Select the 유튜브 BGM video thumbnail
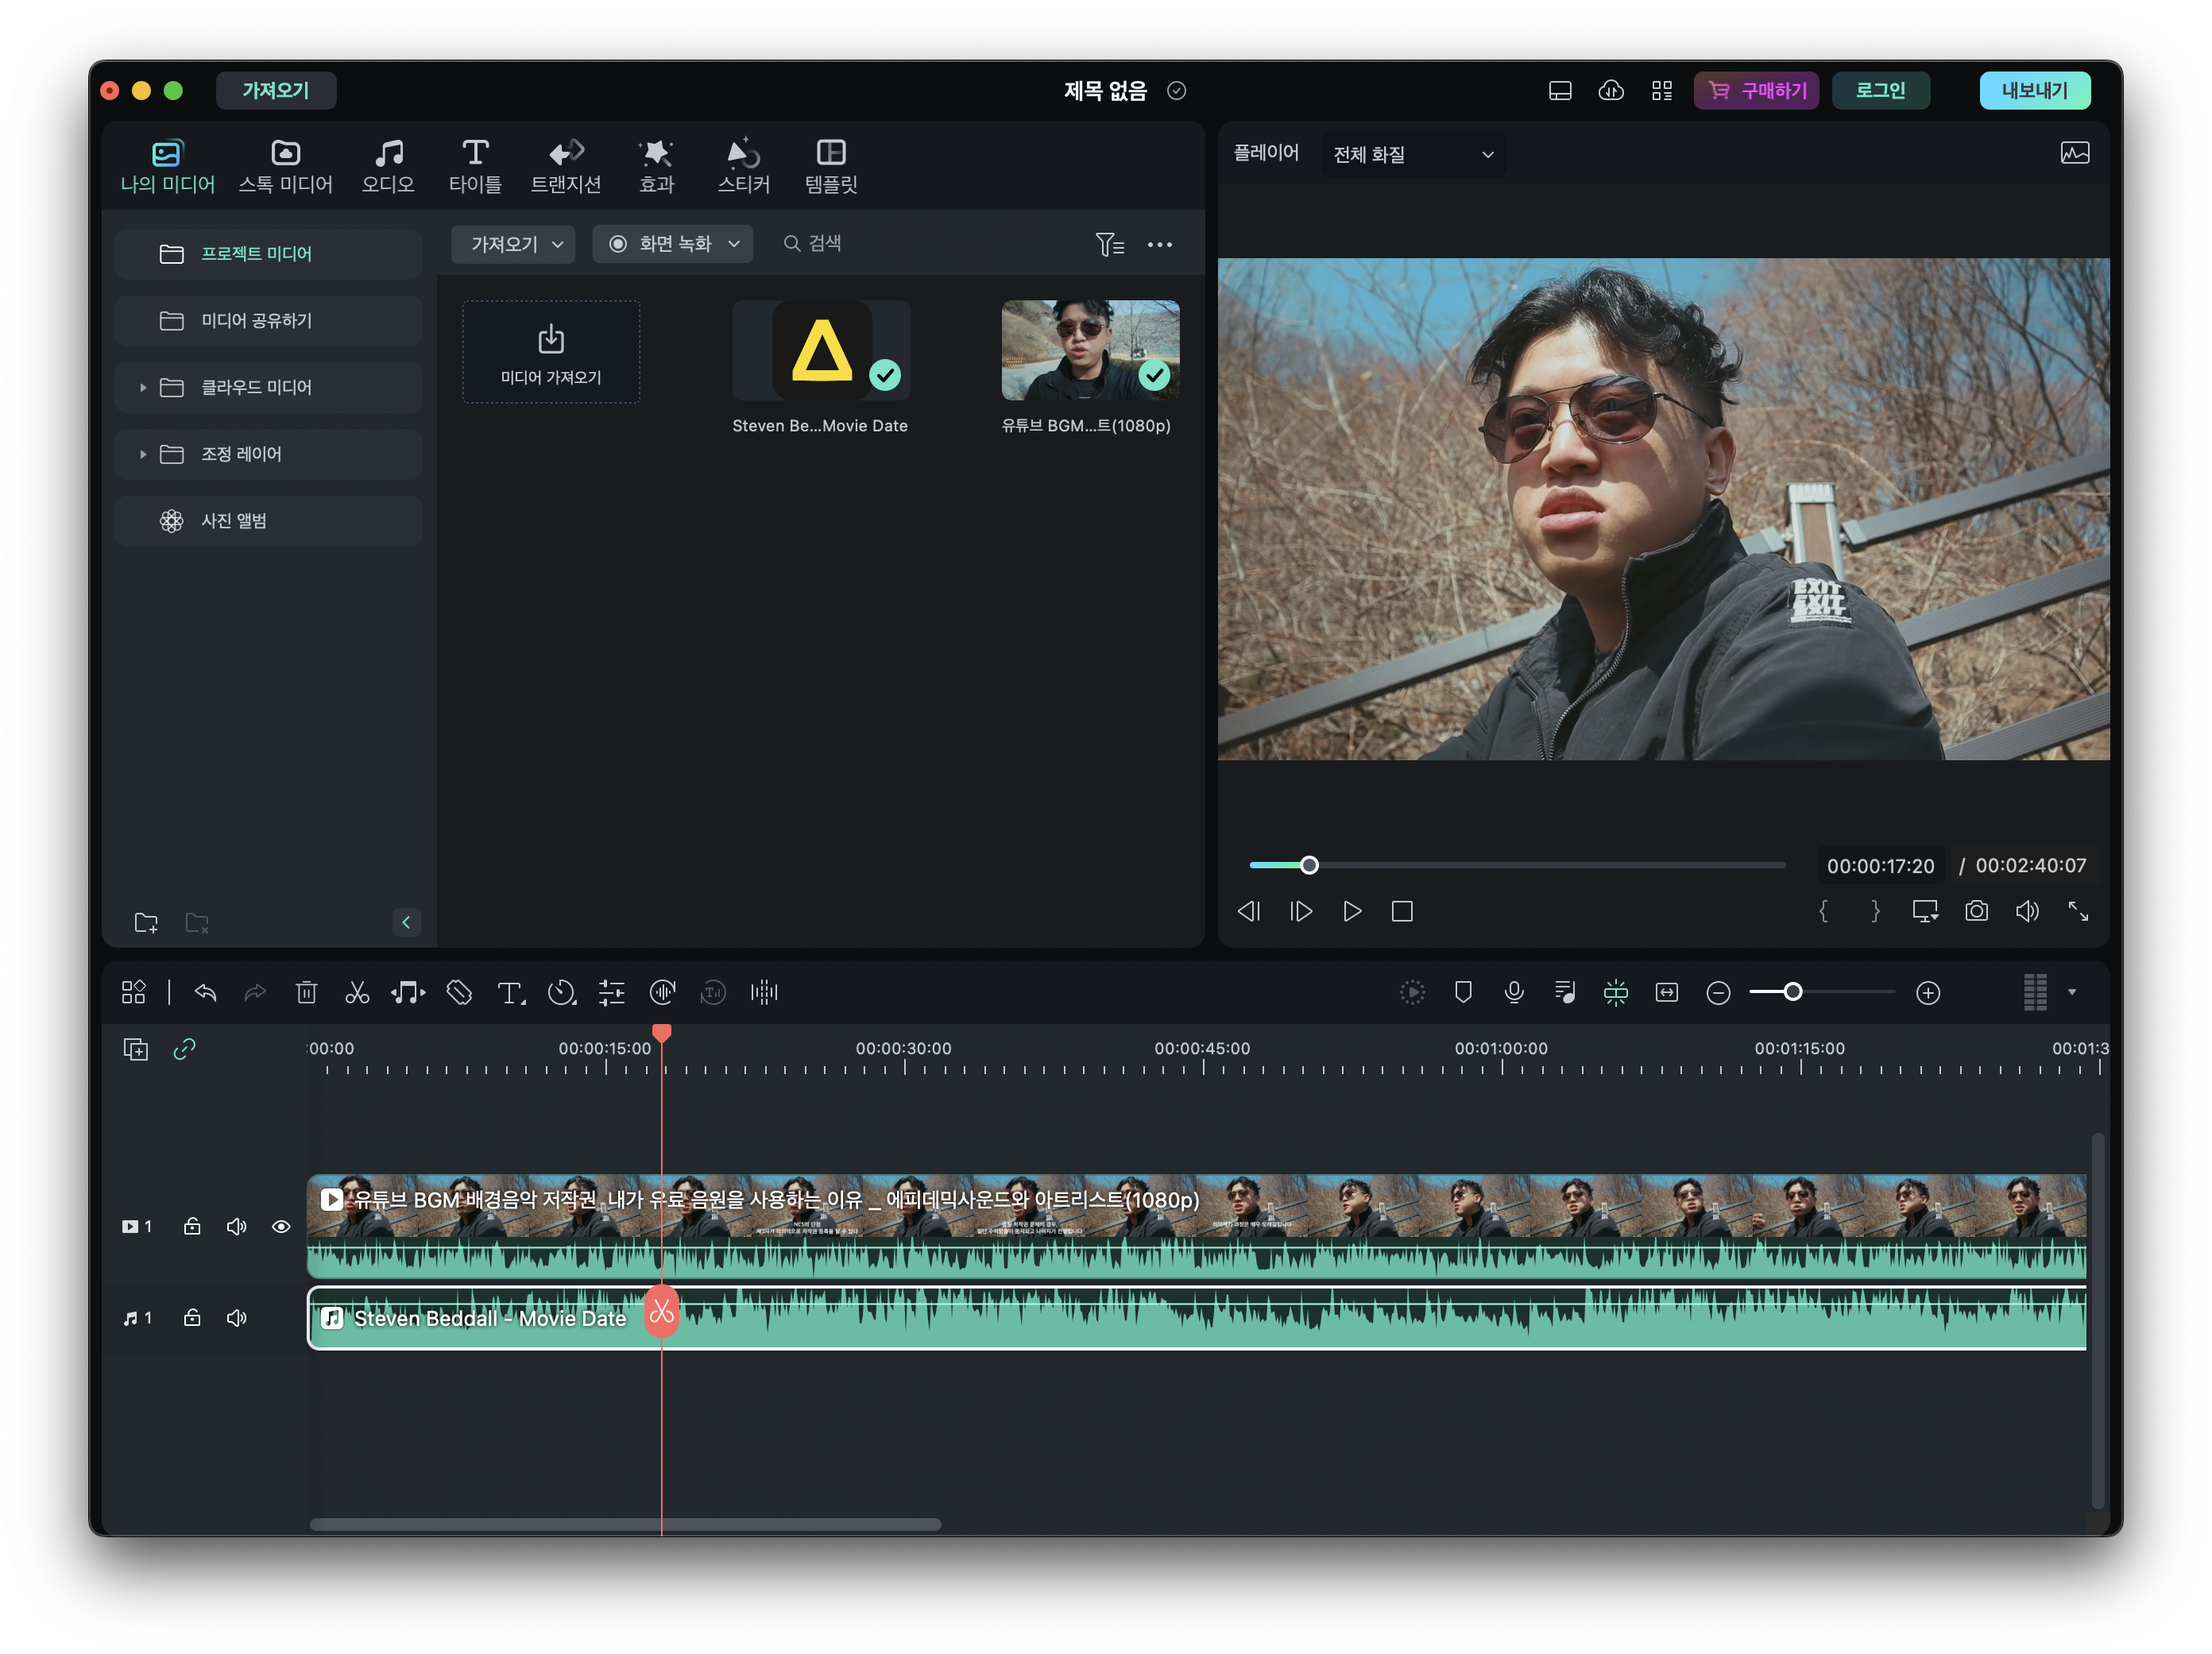Image resolution: width=2212 pixels, height=1654 pixels. coord(1090,350)
